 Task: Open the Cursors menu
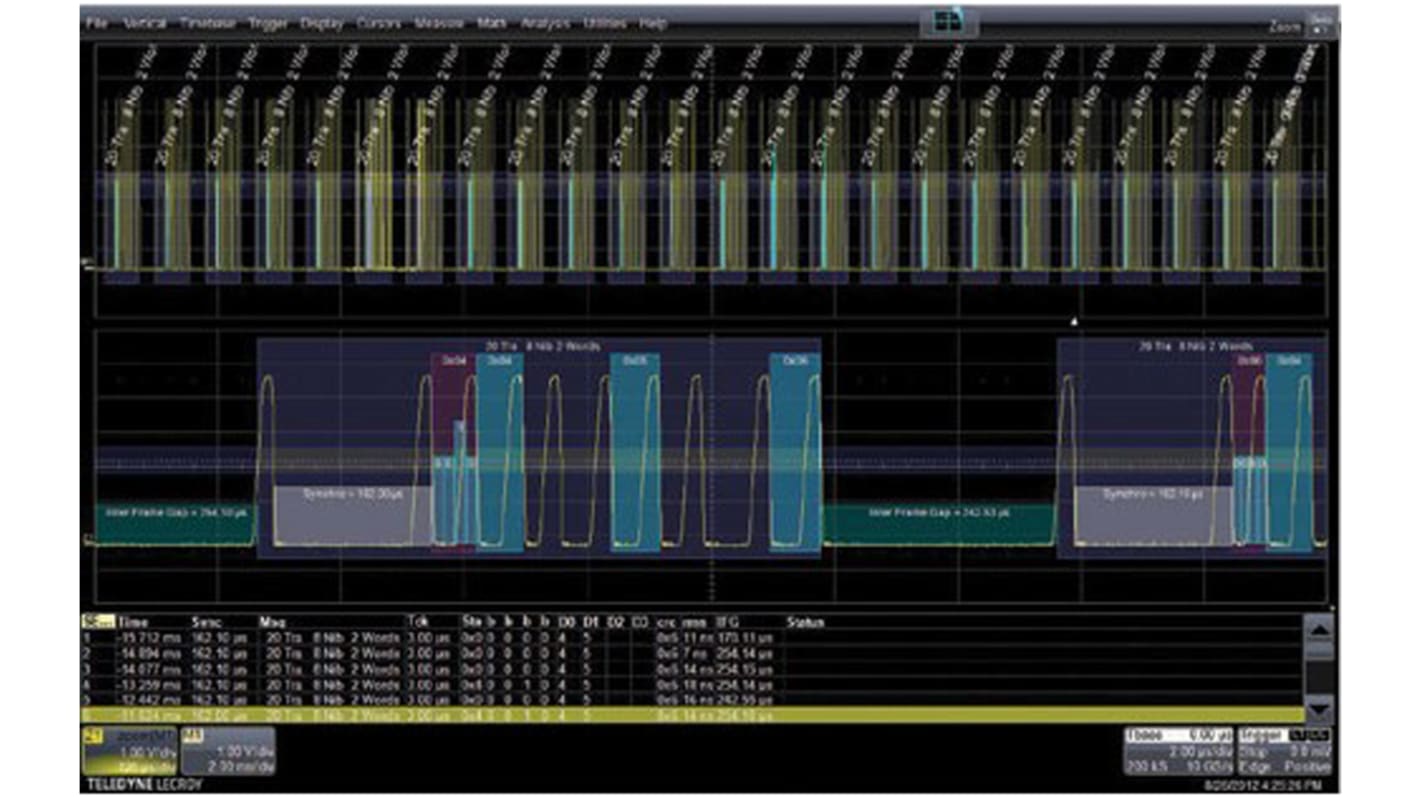pyautogui.click(x=379, y=23)
